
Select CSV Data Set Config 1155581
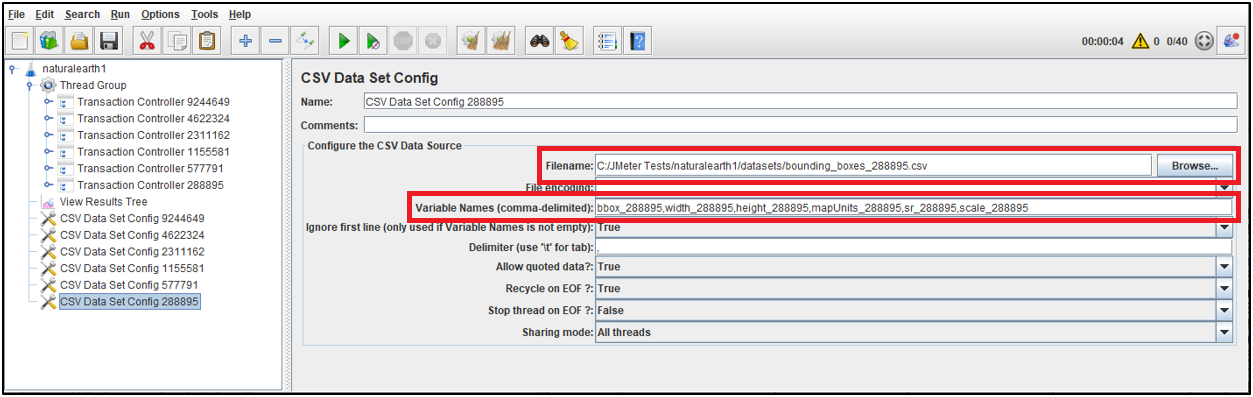point(132,268)
